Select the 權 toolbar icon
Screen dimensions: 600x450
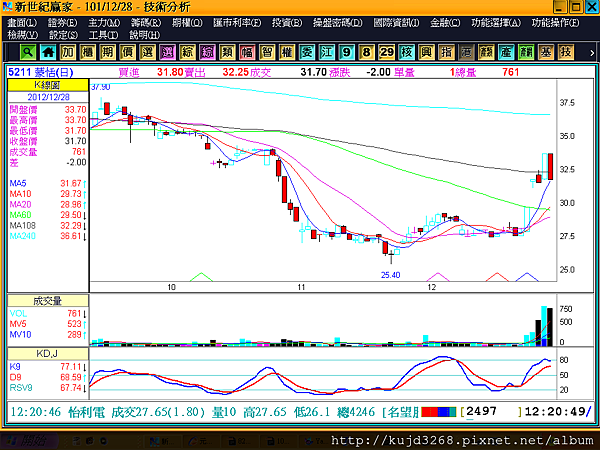click(287, 52)
